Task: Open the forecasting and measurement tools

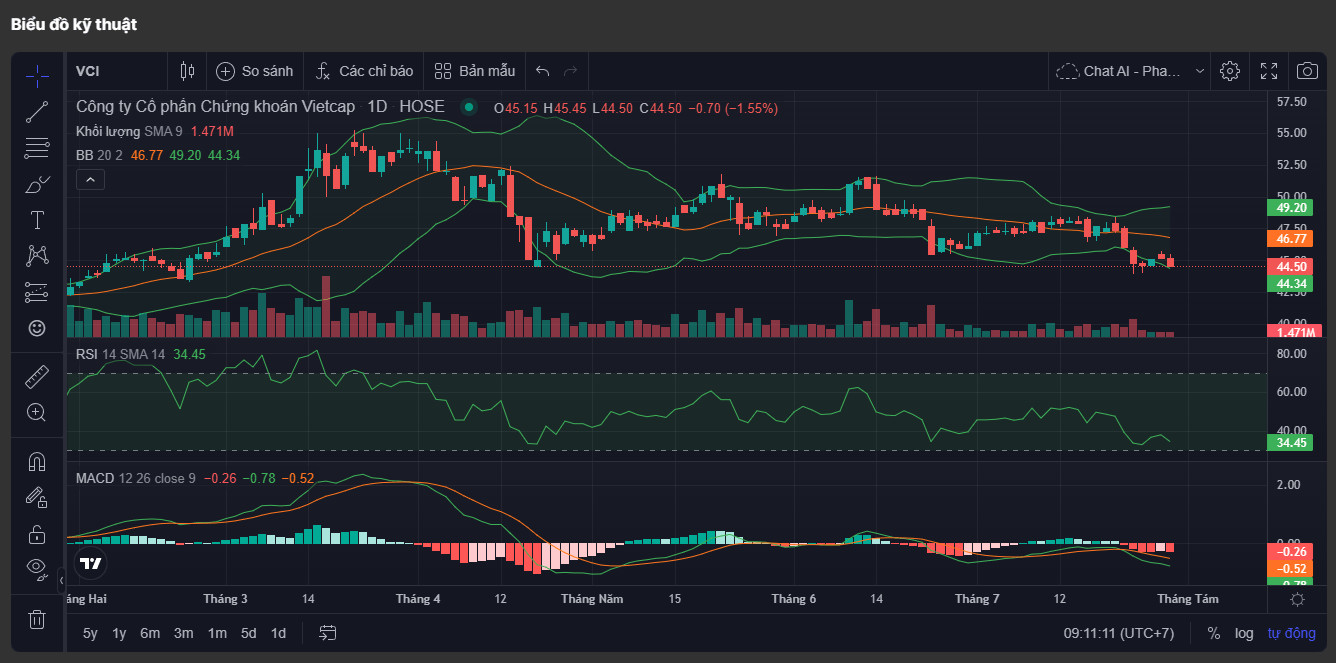Action: (x=37, y=292)
